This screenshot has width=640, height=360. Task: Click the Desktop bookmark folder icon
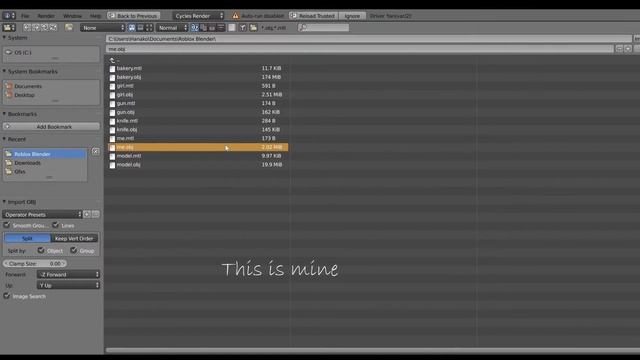(9, 95)
